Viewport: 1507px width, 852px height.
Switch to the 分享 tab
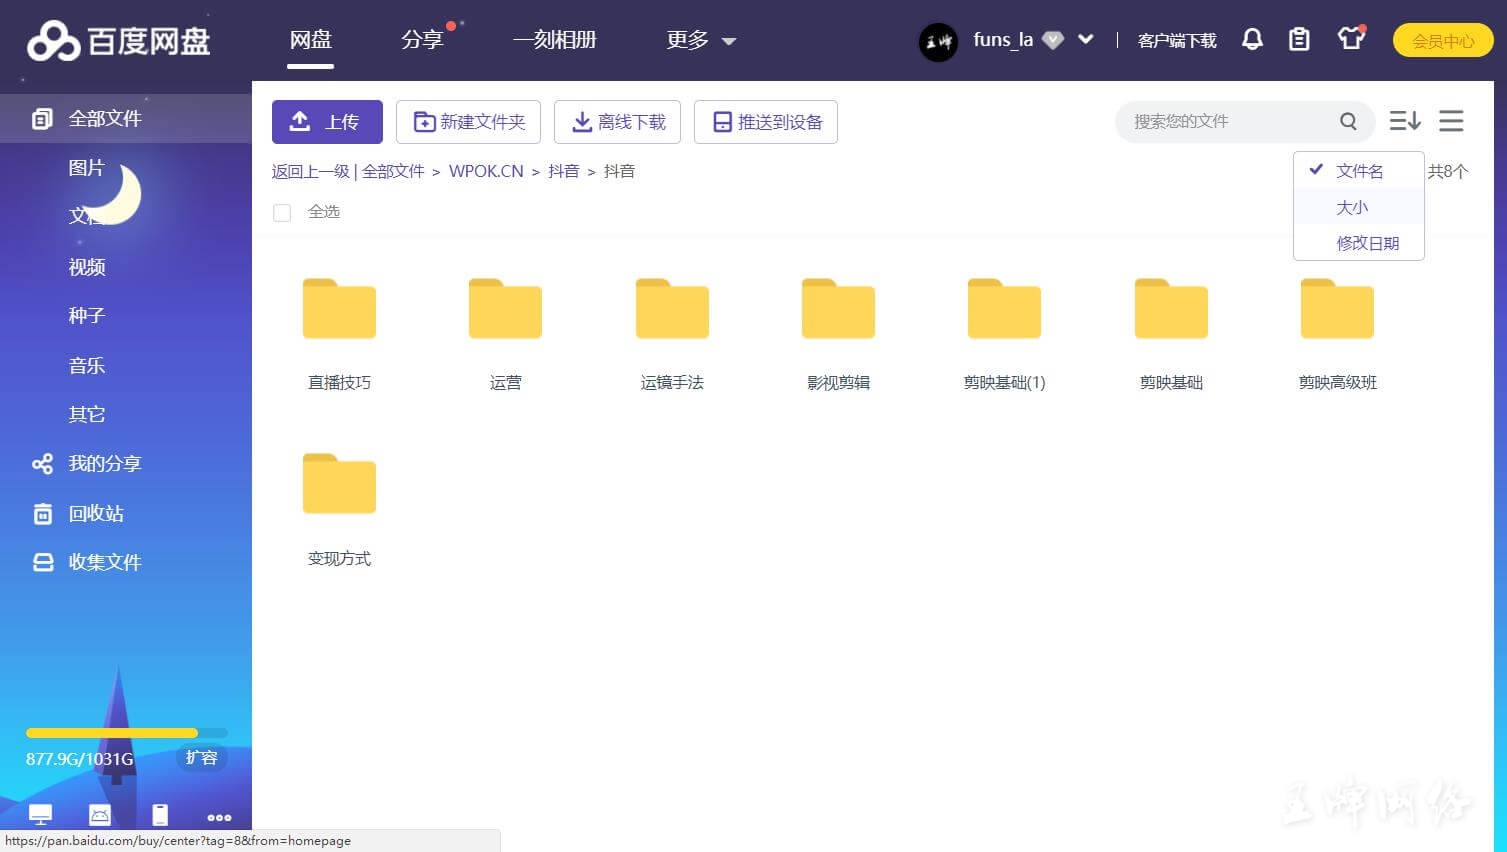(422, 40)
